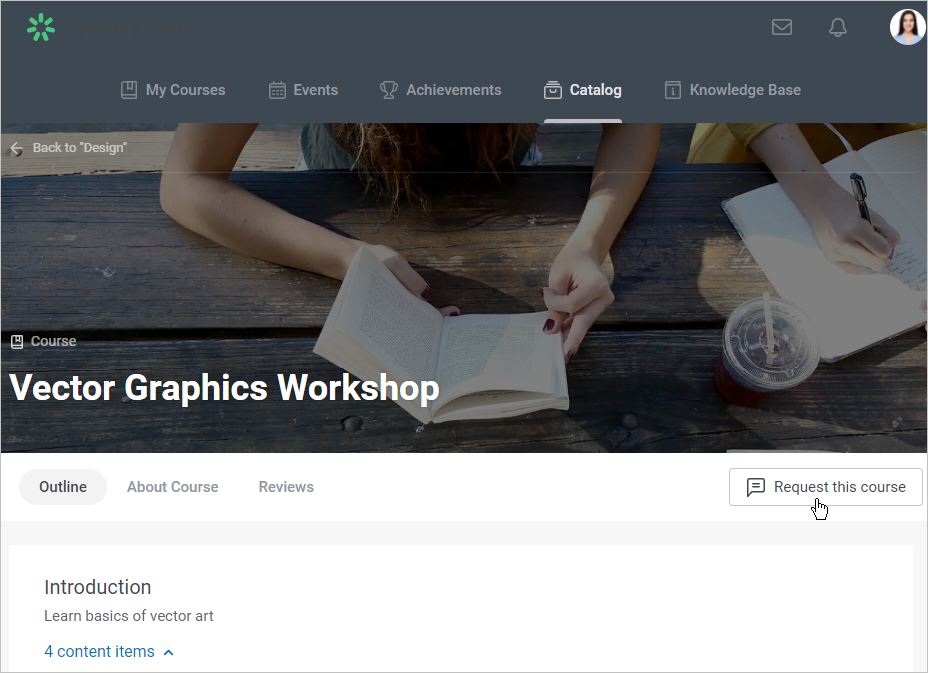Switch to the Reviews tab
Screen dimensions: 928x673
(286, 487)
